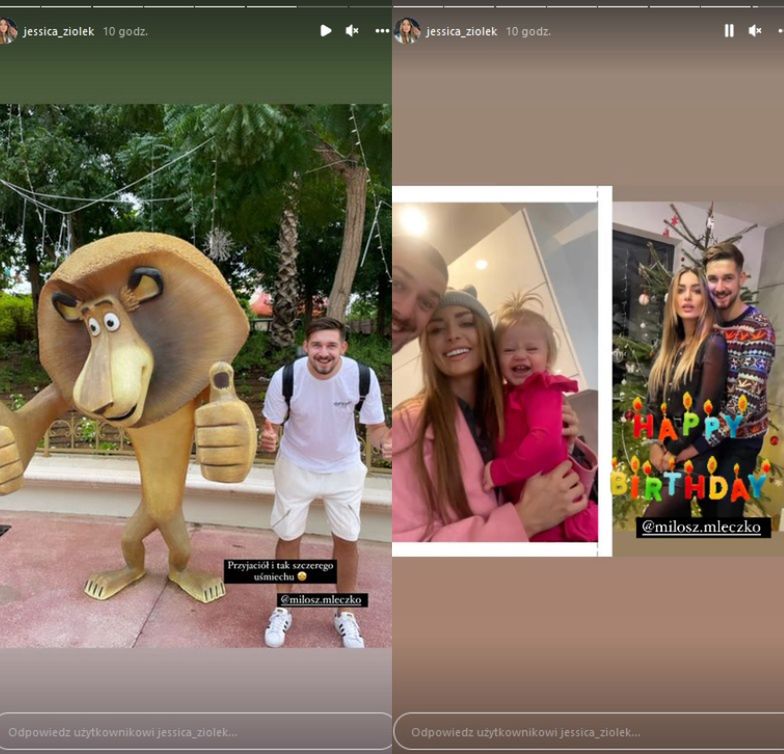Screen dimensions: 784x754
Task: Click jessica_ziolek username on right story
Action: coord(462,32)
